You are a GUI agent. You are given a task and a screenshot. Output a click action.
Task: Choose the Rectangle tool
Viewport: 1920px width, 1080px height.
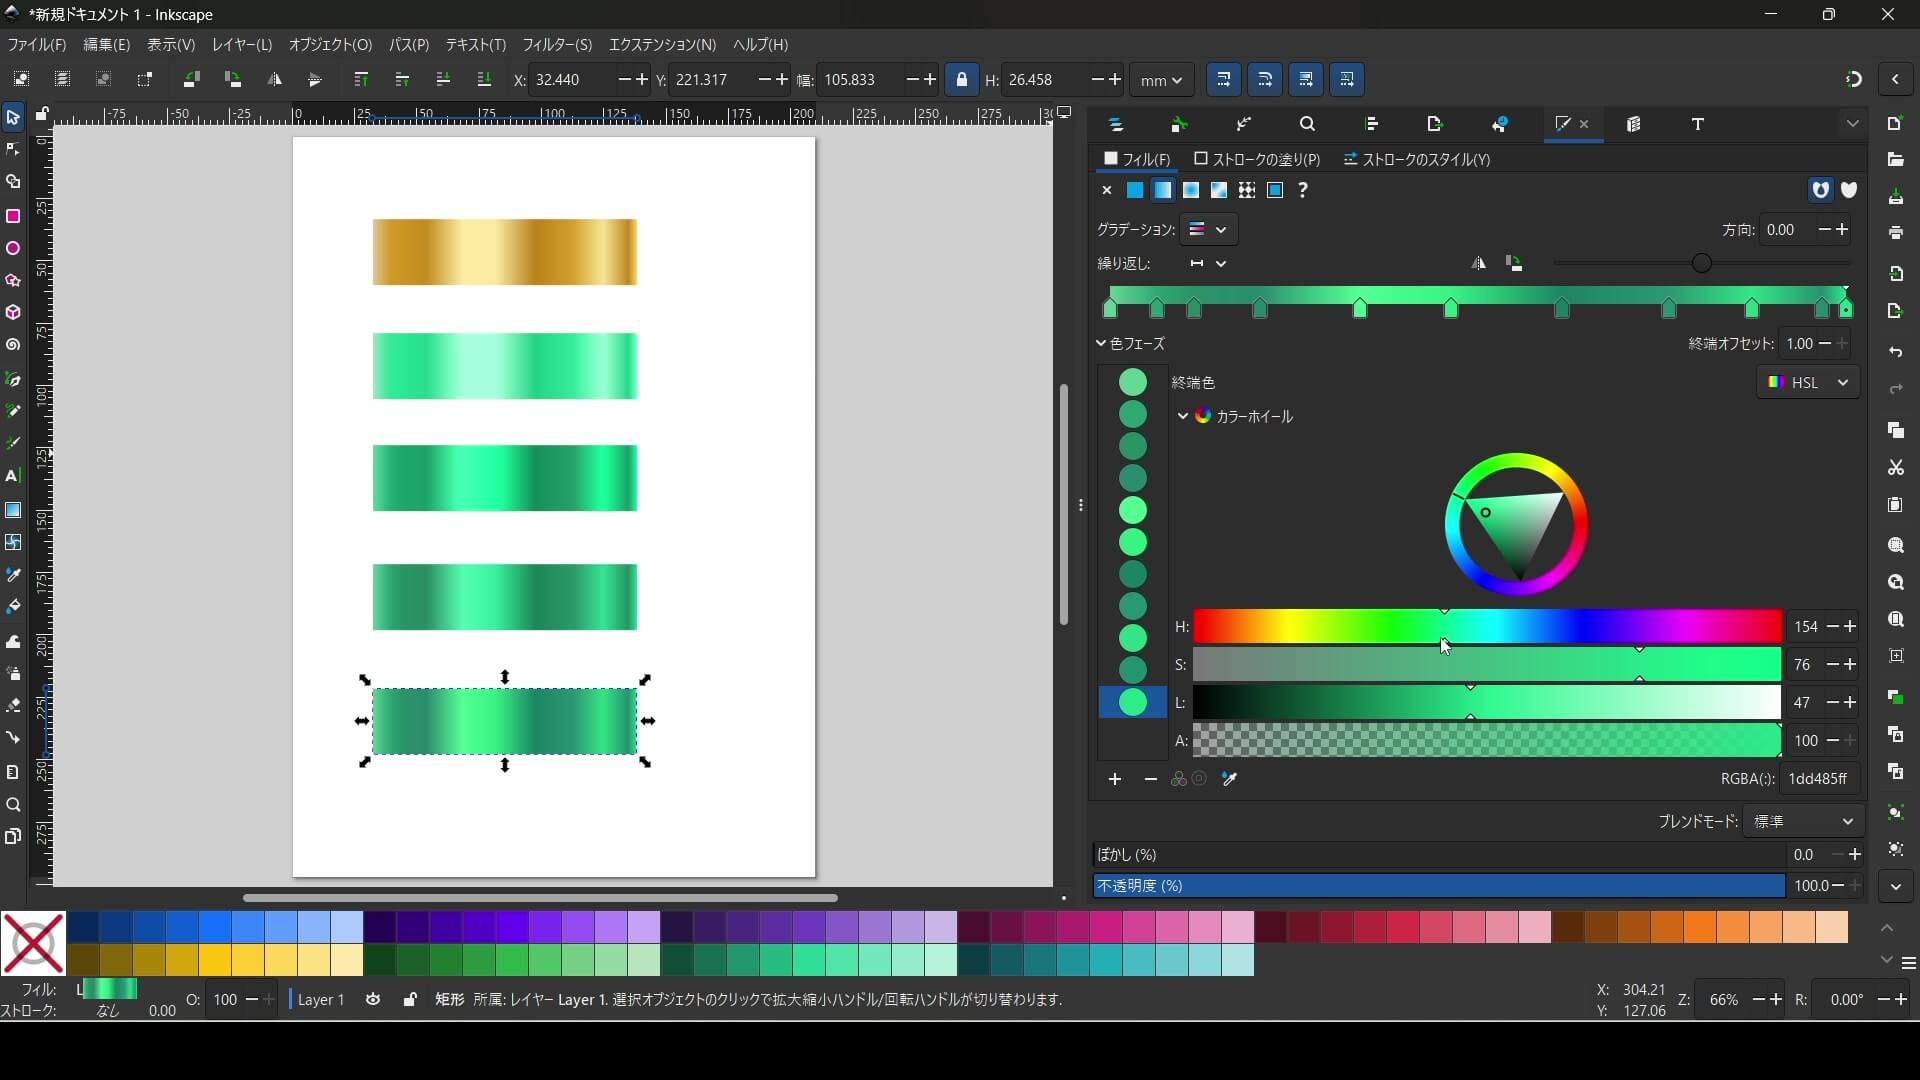click(x=13, y=217)
